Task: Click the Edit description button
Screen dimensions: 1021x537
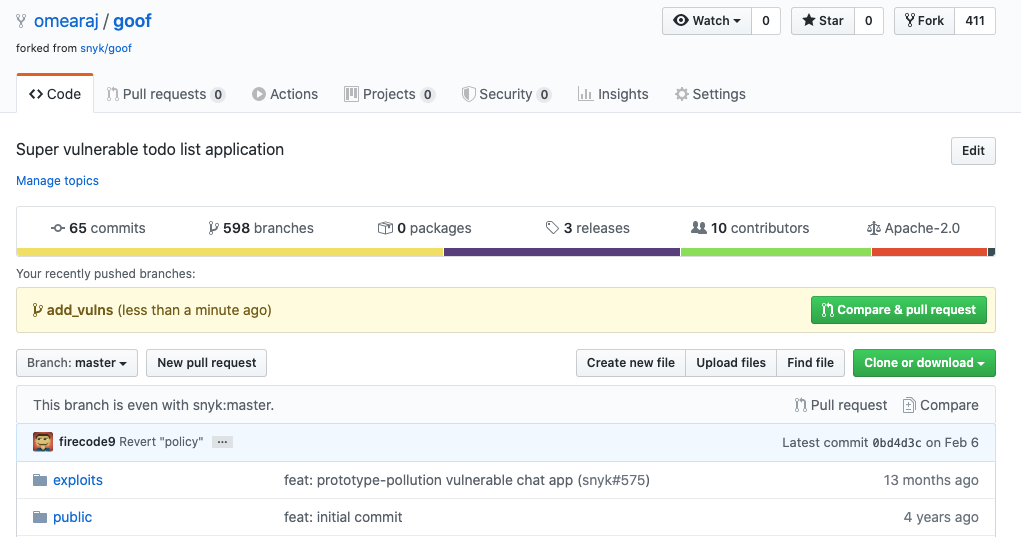Action: [973, 151]
